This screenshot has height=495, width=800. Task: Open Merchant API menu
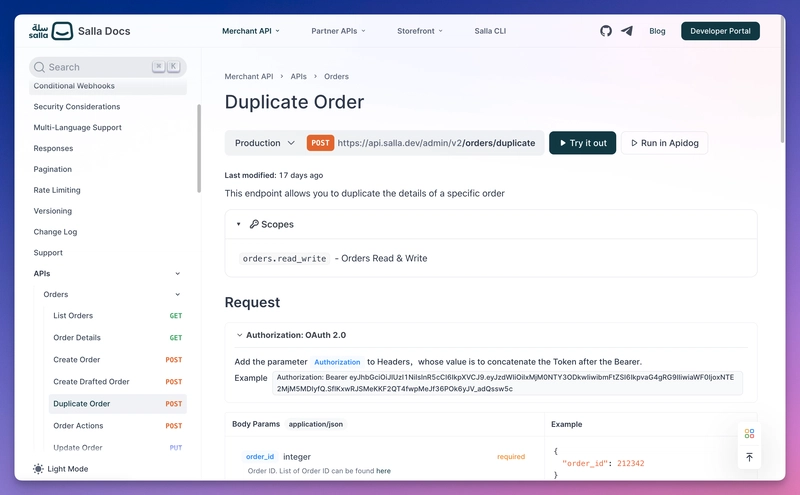pos(251,31)
